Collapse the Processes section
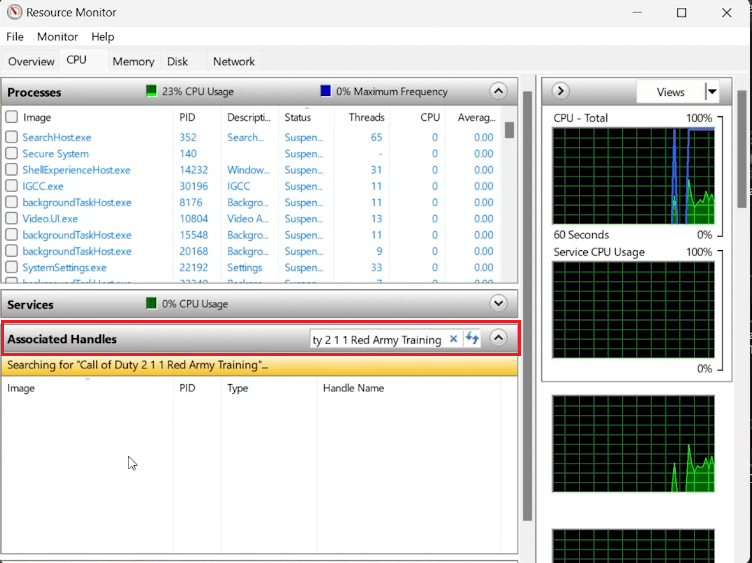The height and width of the screenshot is (563, 752). [498, 91]
